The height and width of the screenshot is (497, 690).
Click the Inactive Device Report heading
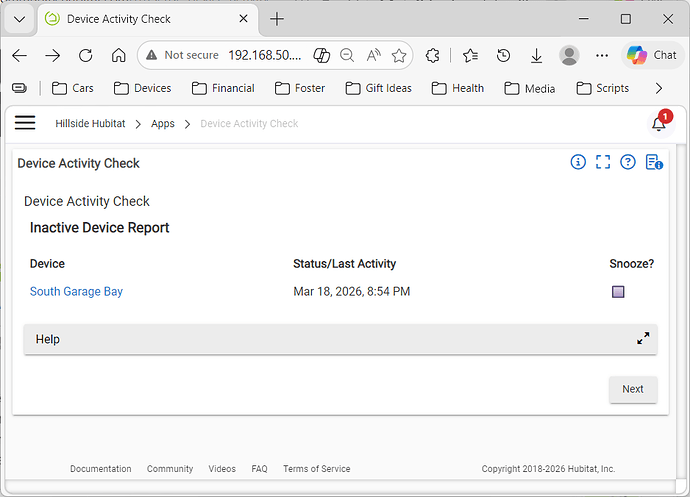coord(99,228)
